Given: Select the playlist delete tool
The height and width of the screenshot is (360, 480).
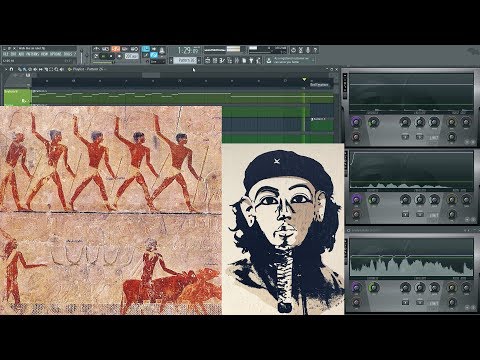Looking at the screenshot, I should click(30, 69).
